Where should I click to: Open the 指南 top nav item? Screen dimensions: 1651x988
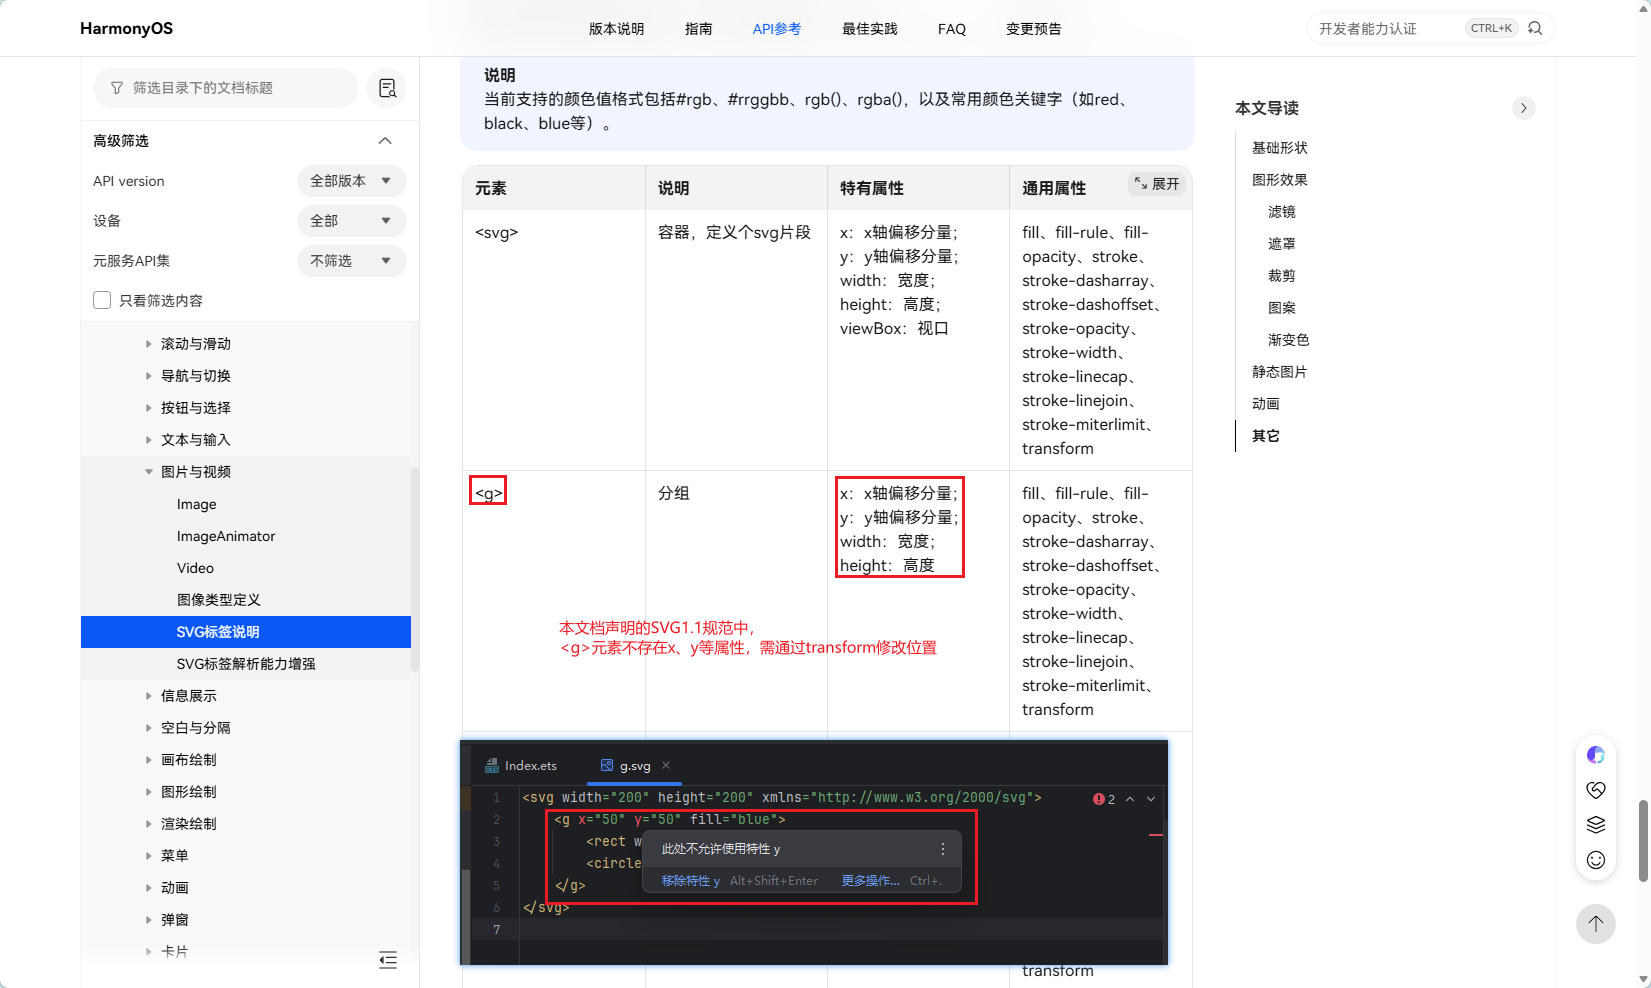coord(698,29)
